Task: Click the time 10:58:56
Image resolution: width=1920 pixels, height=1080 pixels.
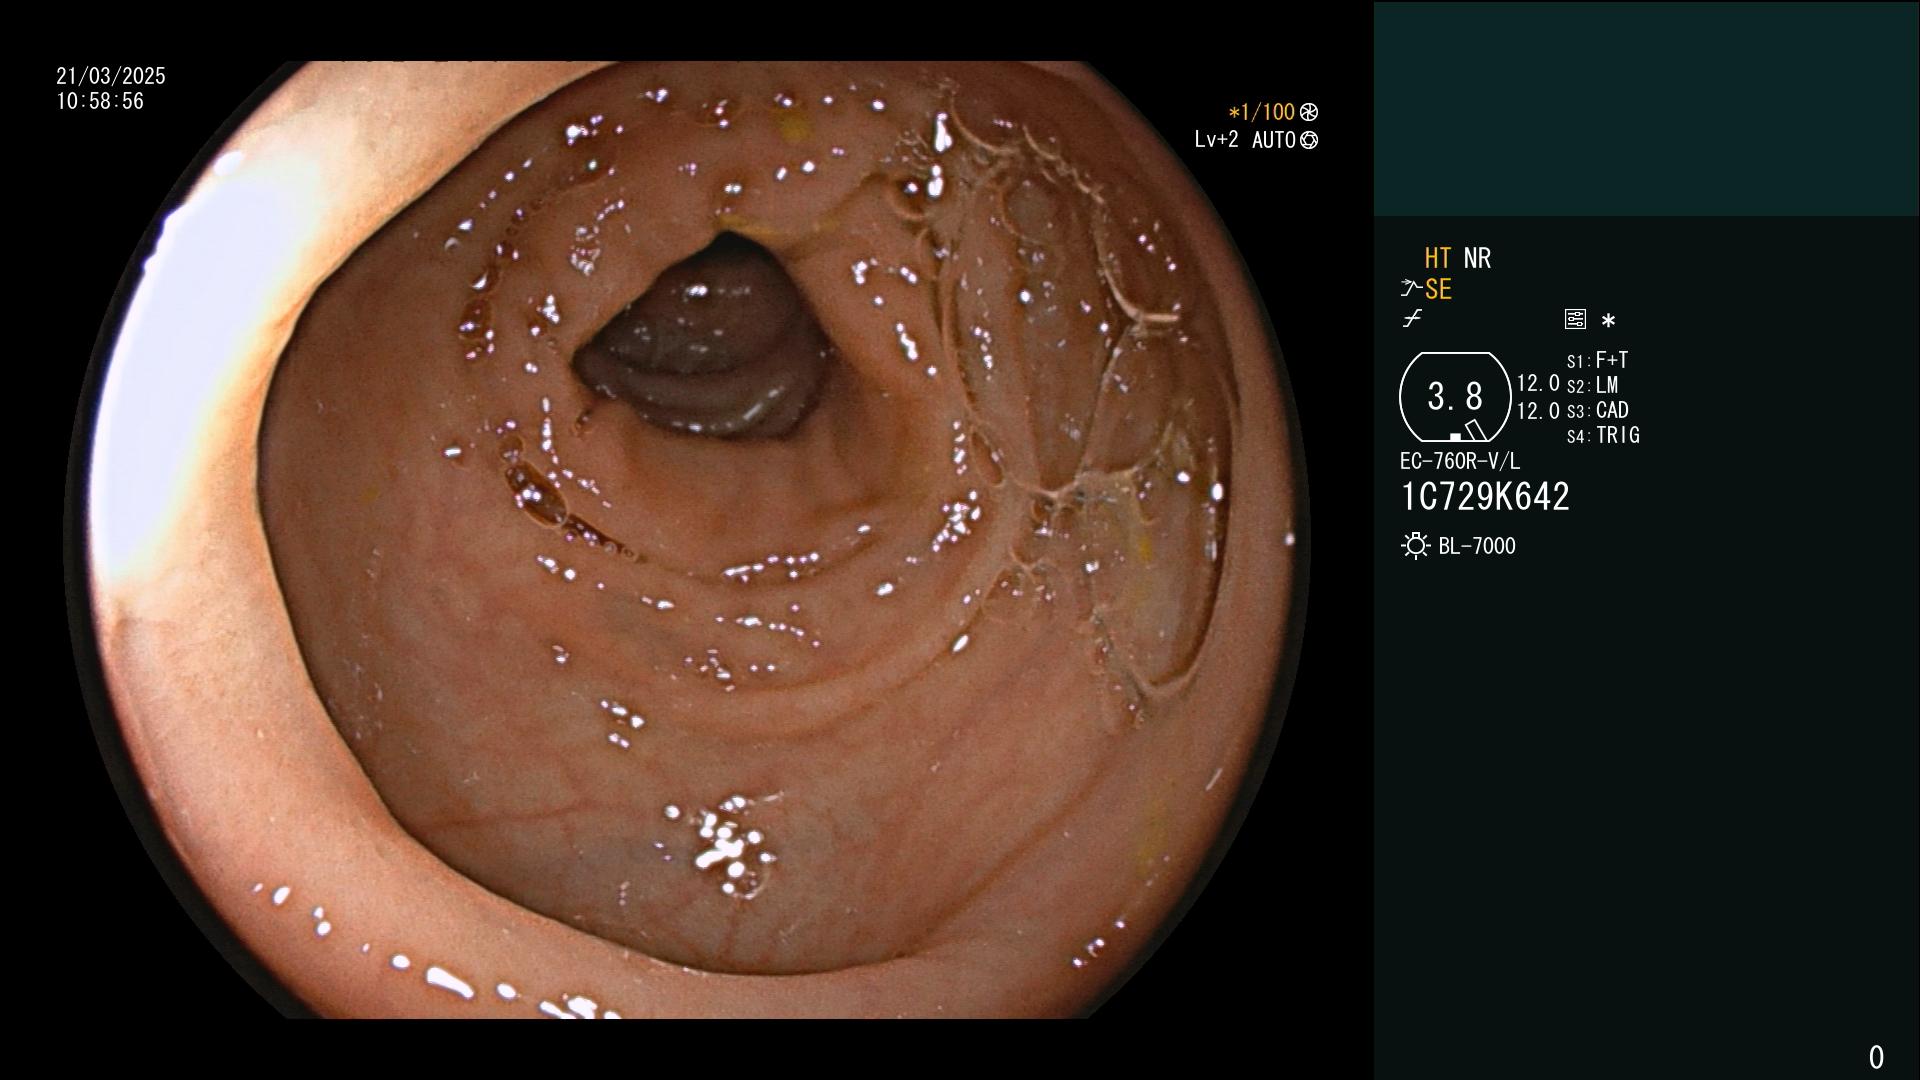Action: [x=100, y=101]
